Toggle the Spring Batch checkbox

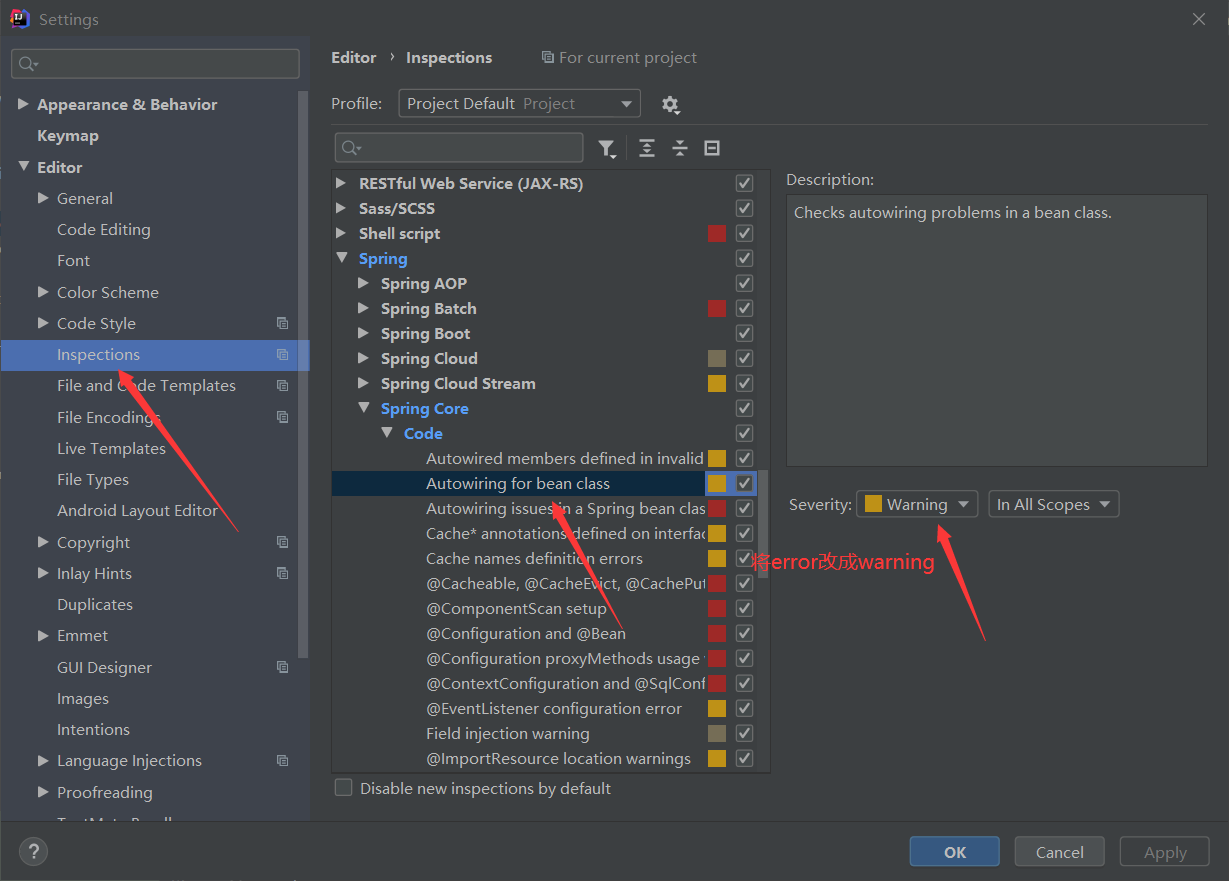pyautogui.click(x=744, y=308)
